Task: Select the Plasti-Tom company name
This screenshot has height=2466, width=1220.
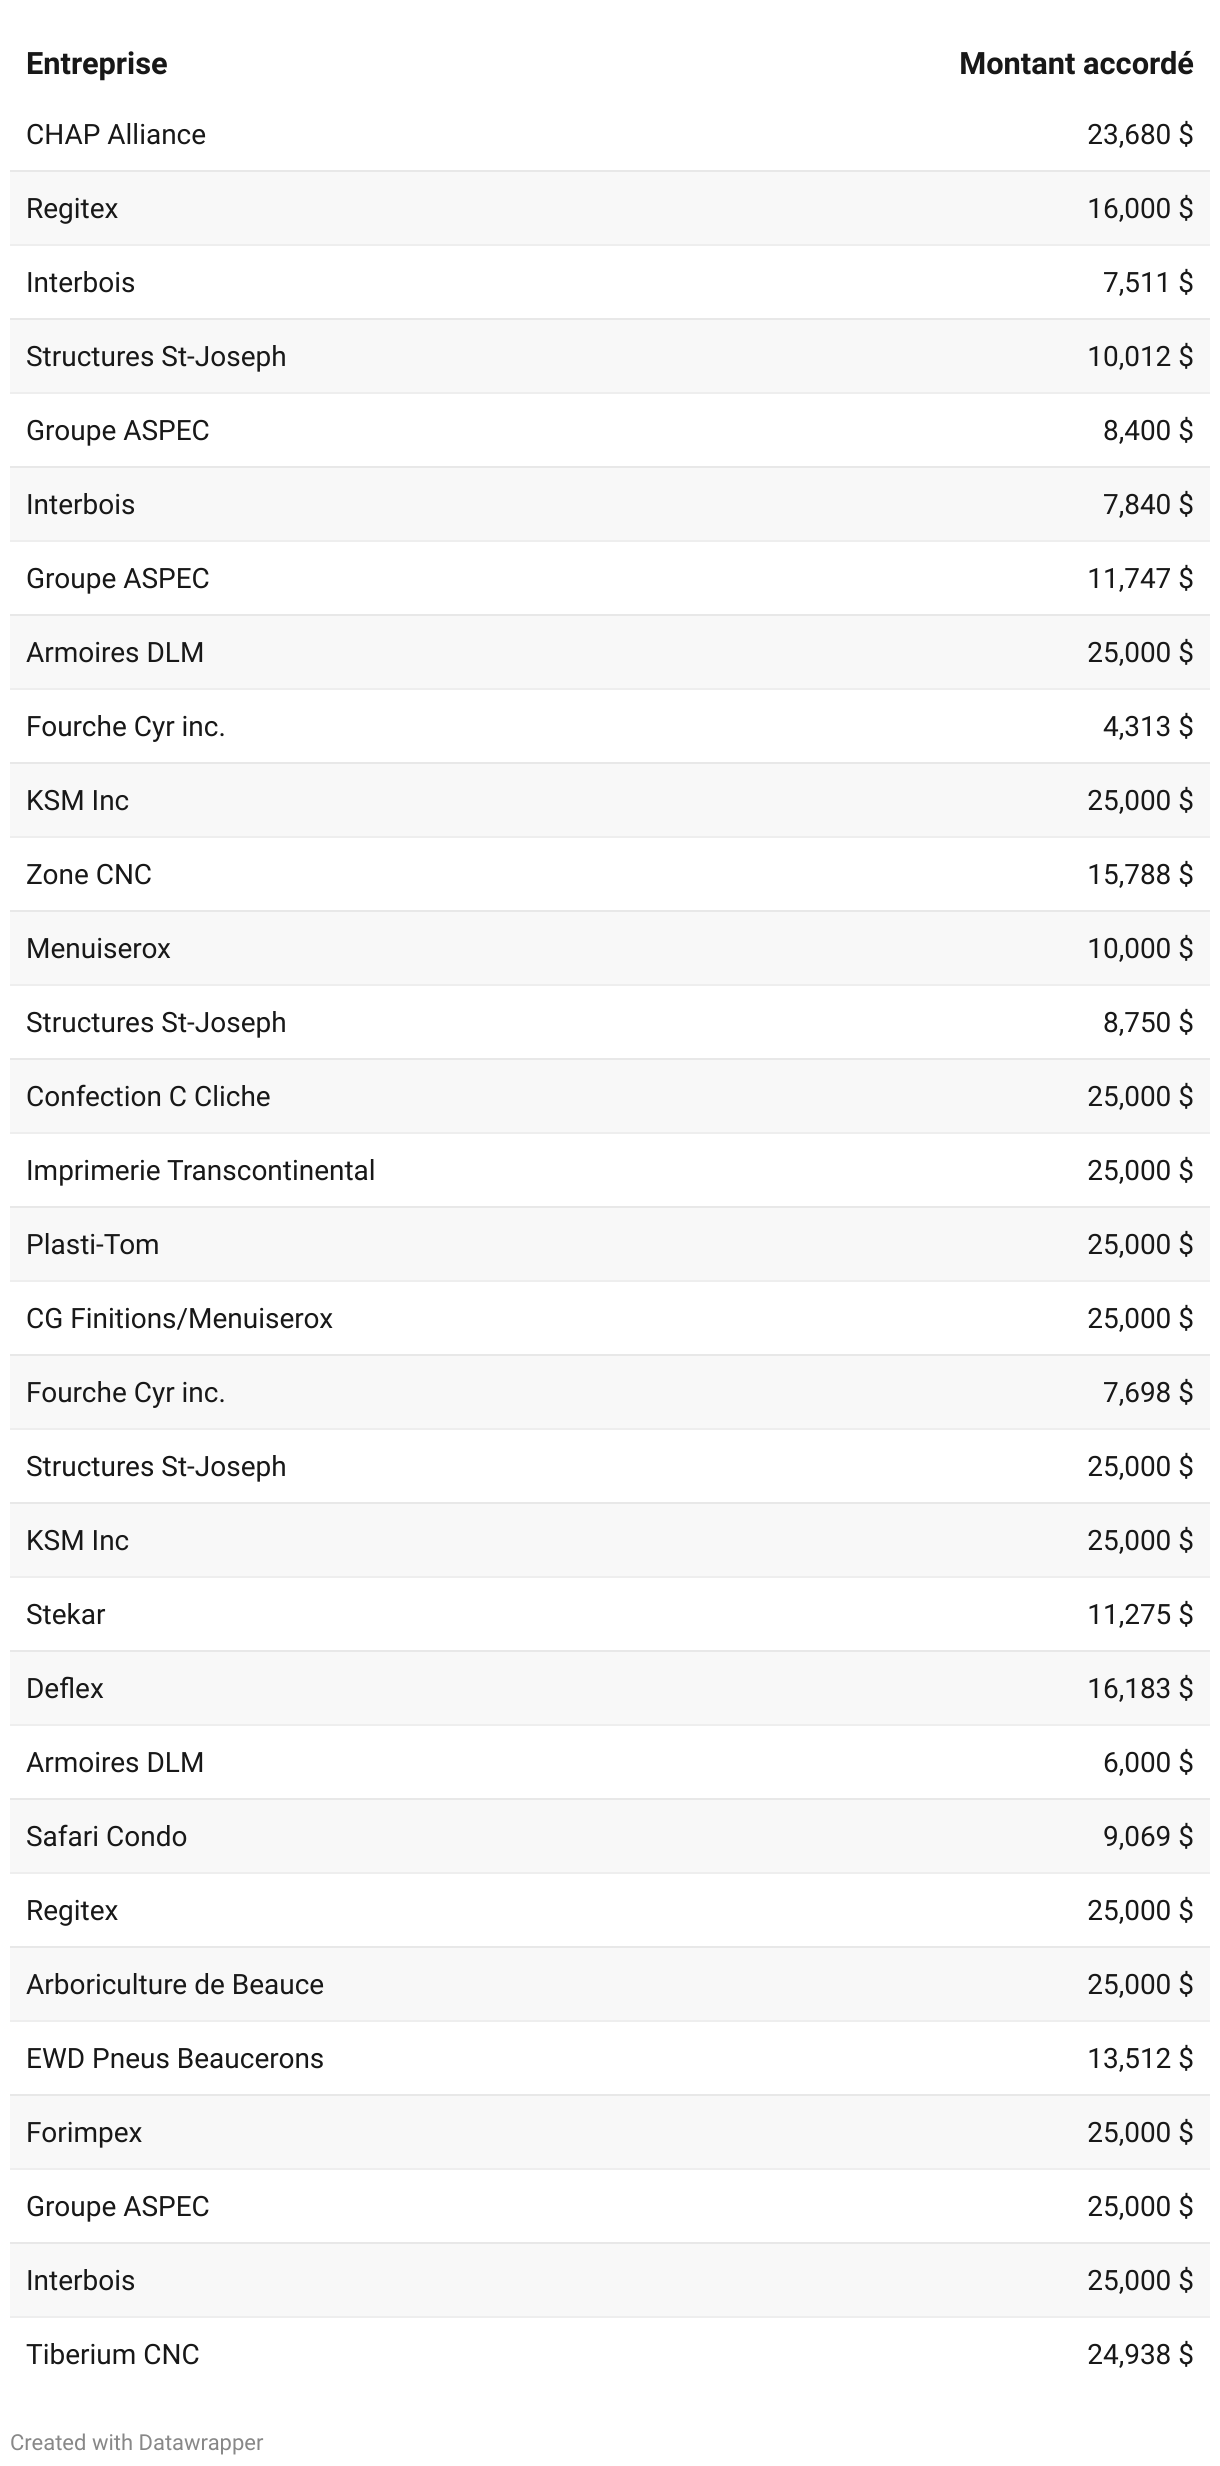Action: coord(92,1245)
